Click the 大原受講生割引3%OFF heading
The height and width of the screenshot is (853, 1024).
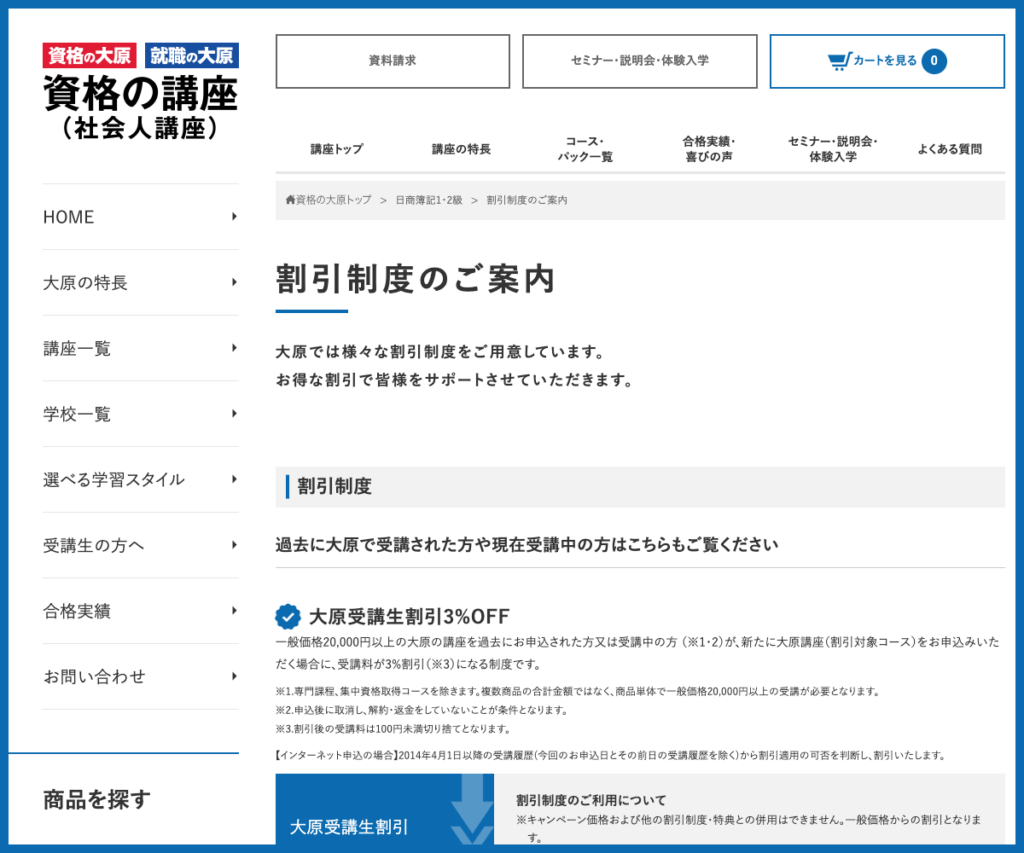[409, 616]
